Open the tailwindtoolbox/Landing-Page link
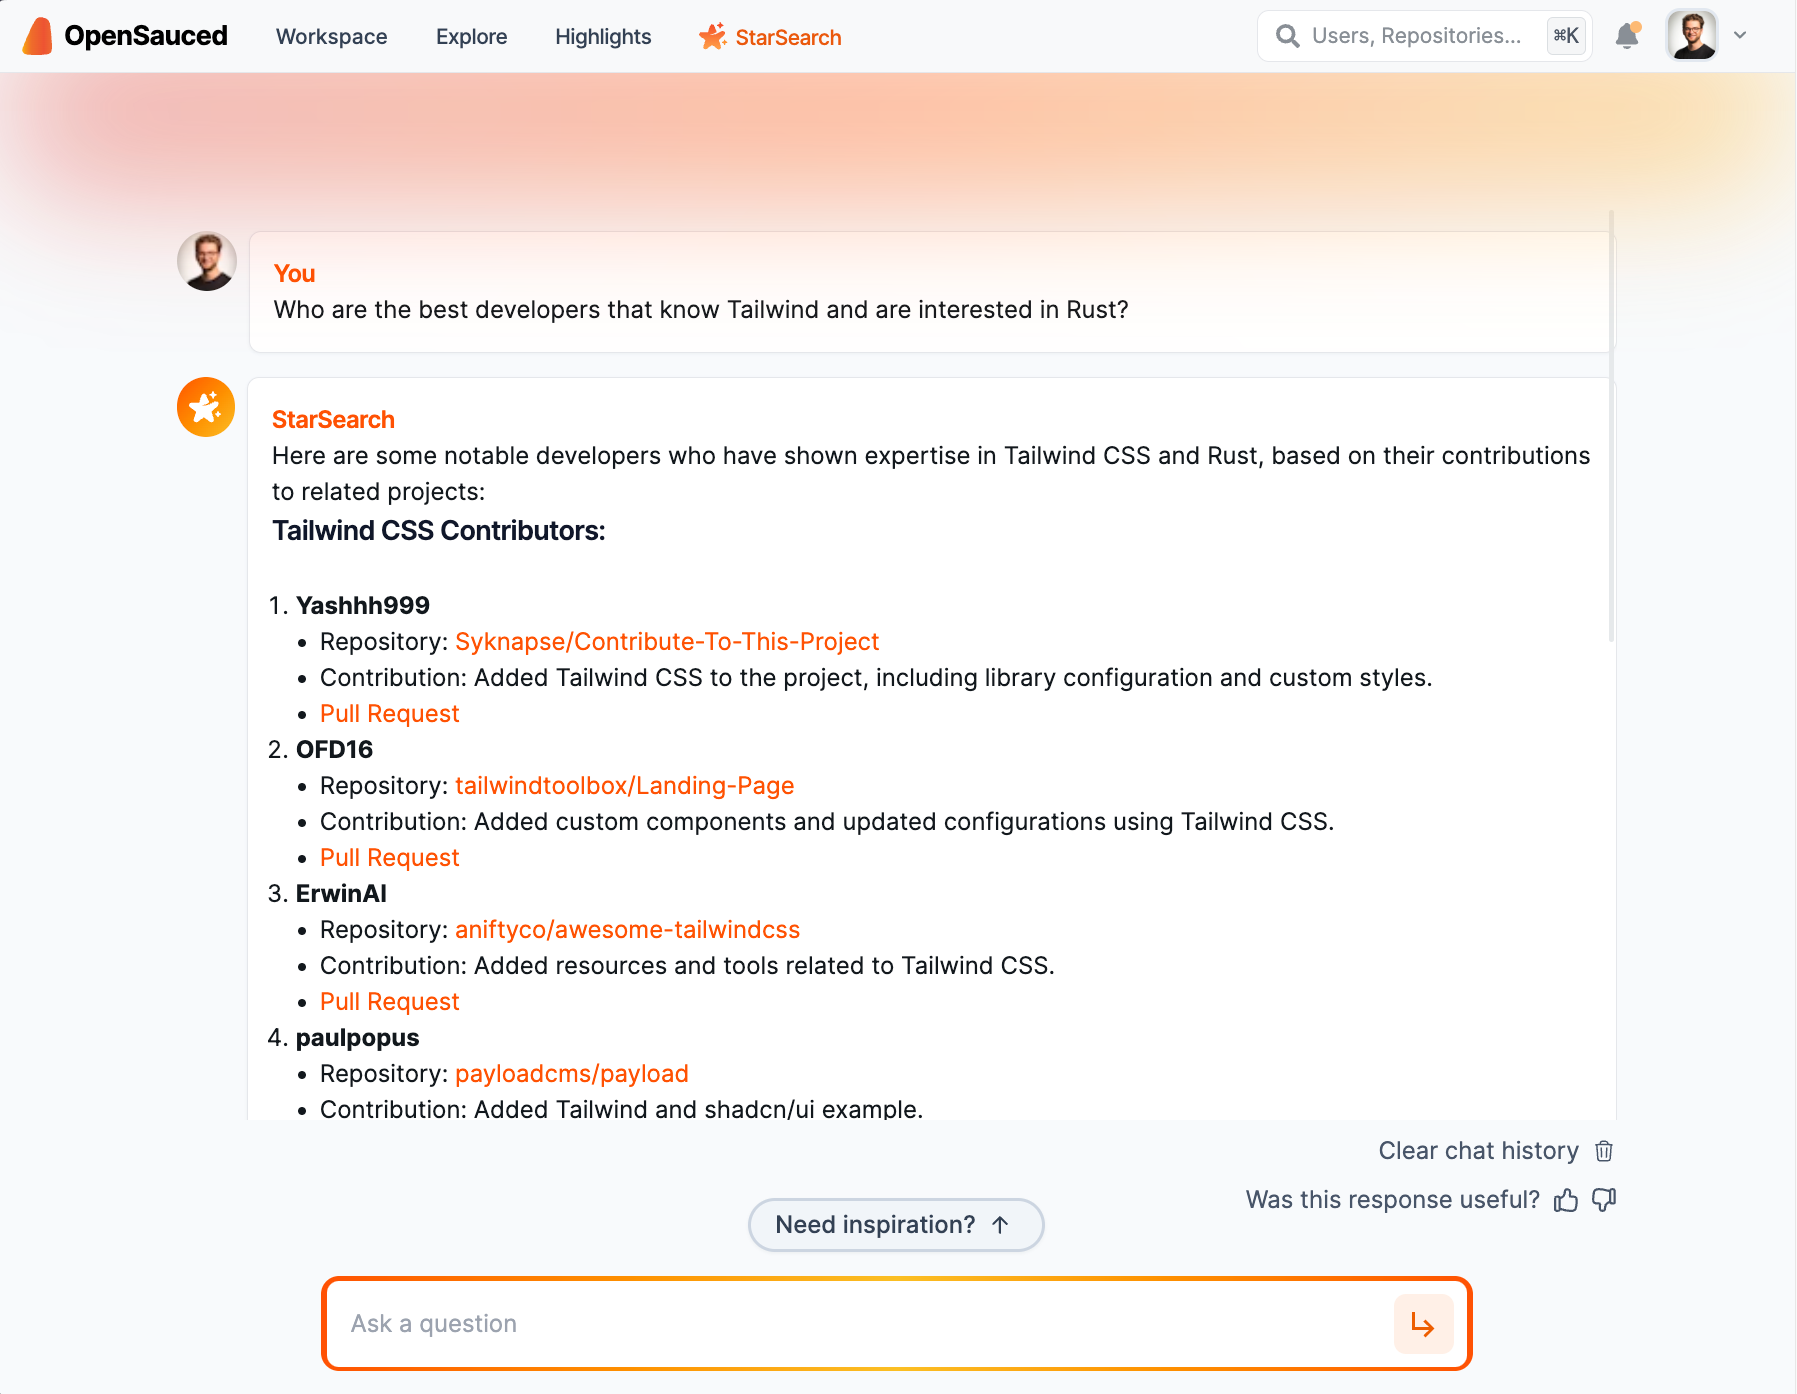The image size is (1797, 1394). pos(624,786)
